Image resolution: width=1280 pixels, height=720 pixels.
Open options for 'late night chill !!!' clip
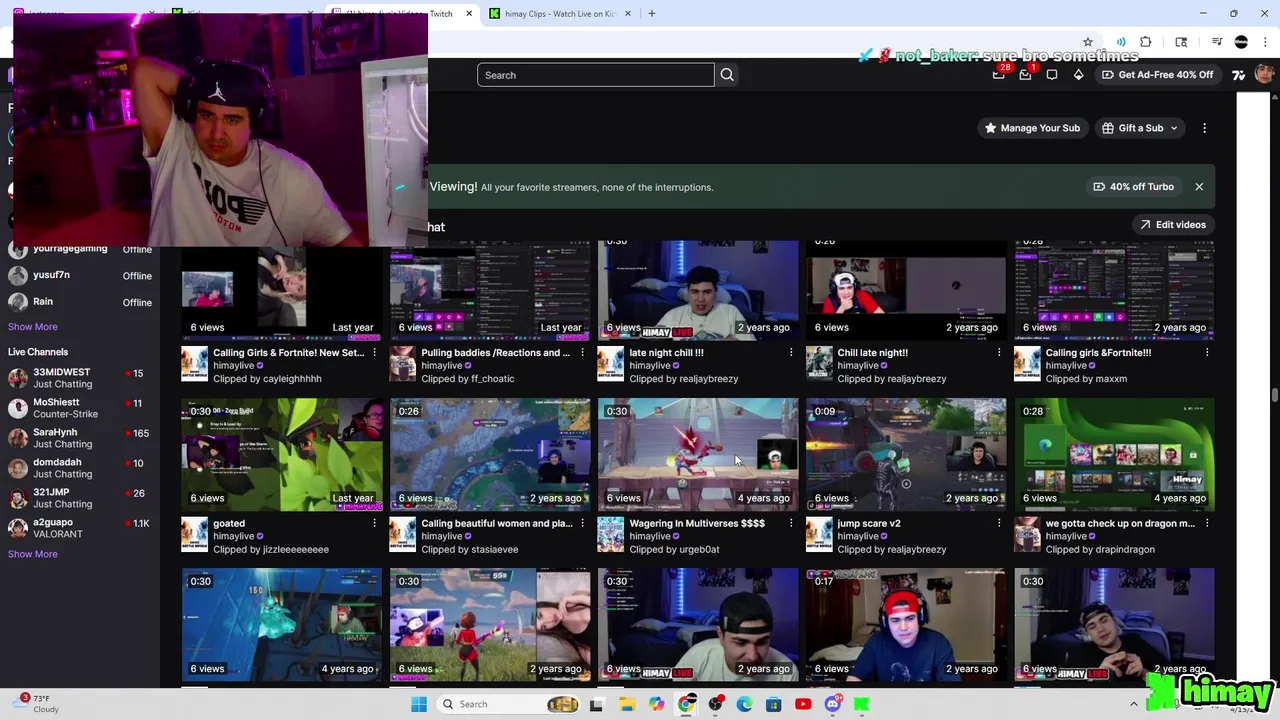click(x=791, y=353)
